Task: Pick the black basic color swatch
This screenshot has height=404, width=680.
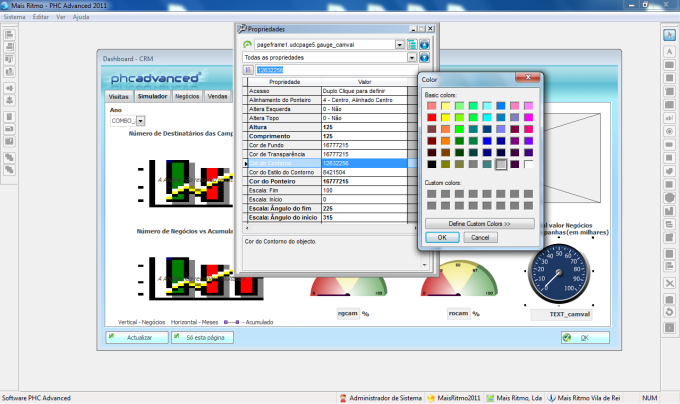Action: [432, 164]
